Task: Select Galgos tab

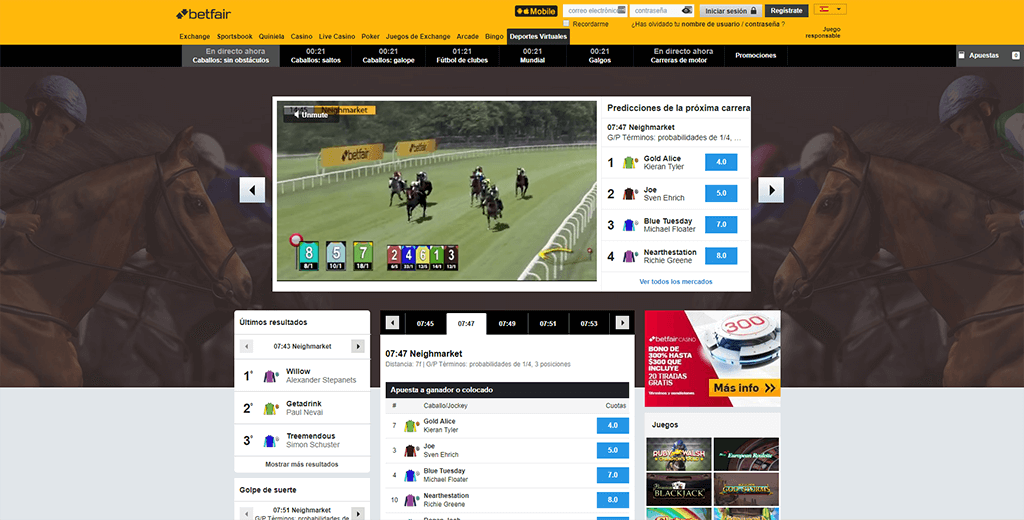Action: point(600,56)
